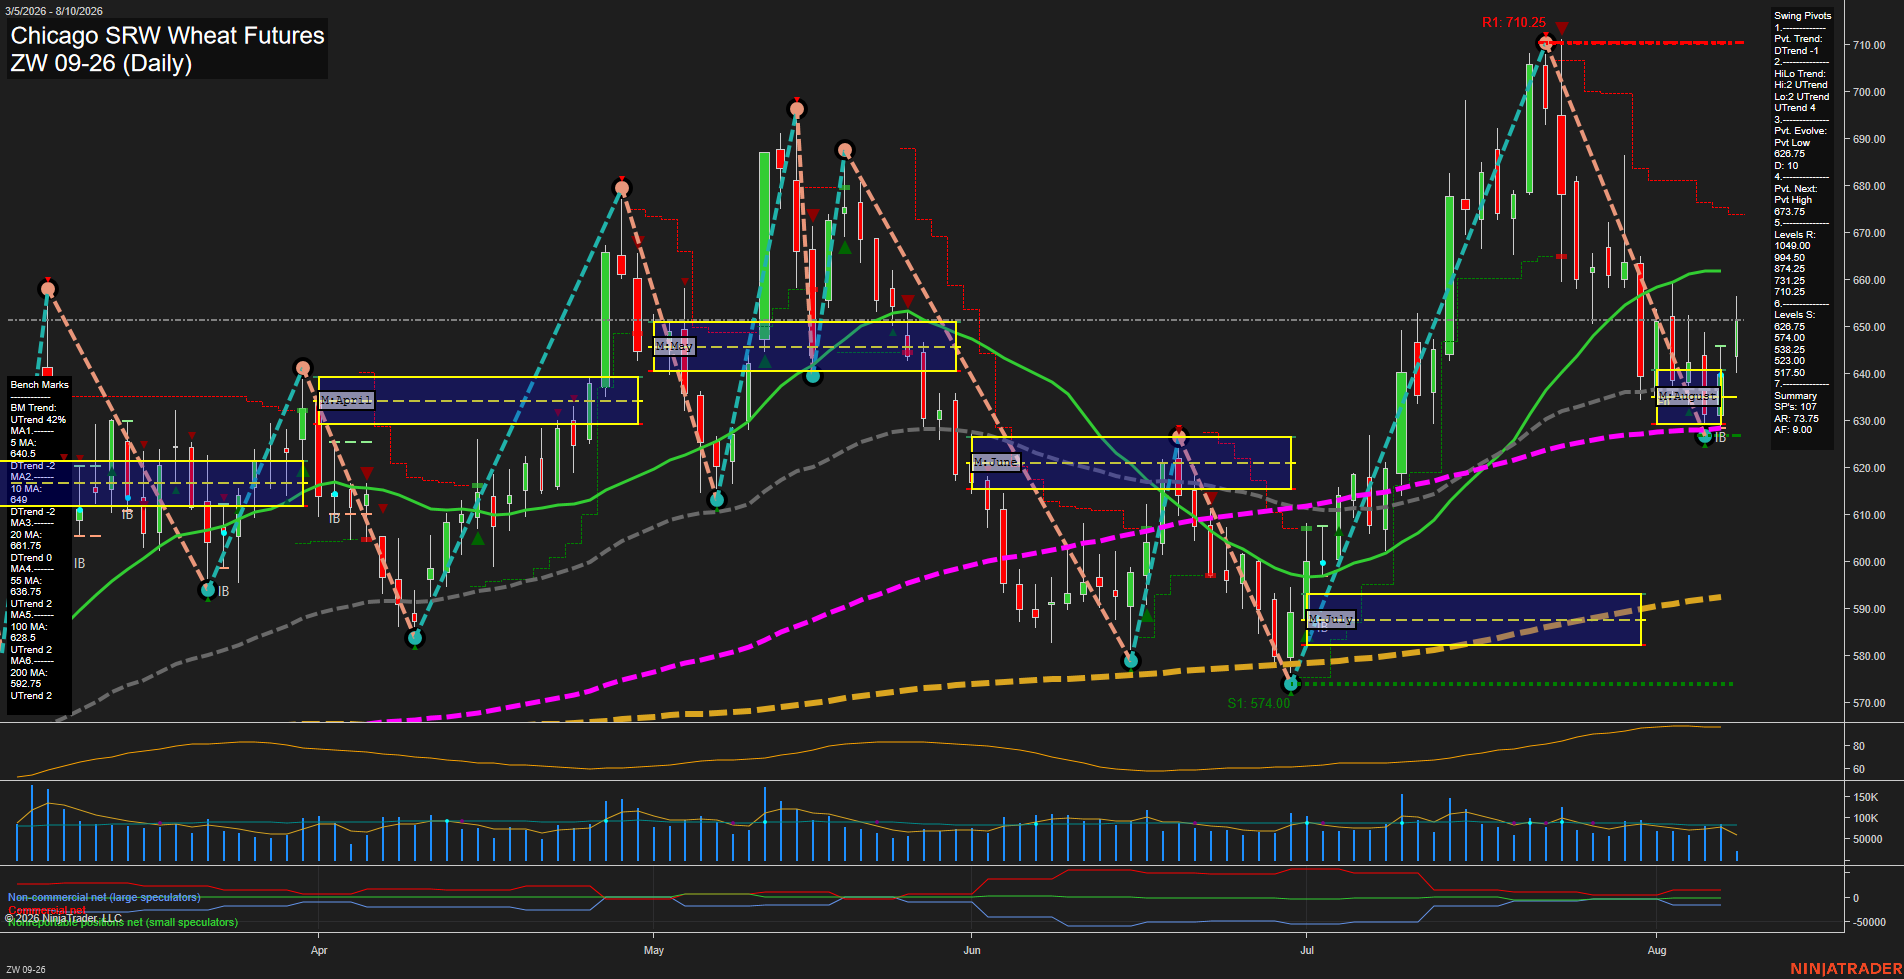Screen dimensions: 1904x979
Task: Click the 150K volume axis label
Action: [1865, 797]
